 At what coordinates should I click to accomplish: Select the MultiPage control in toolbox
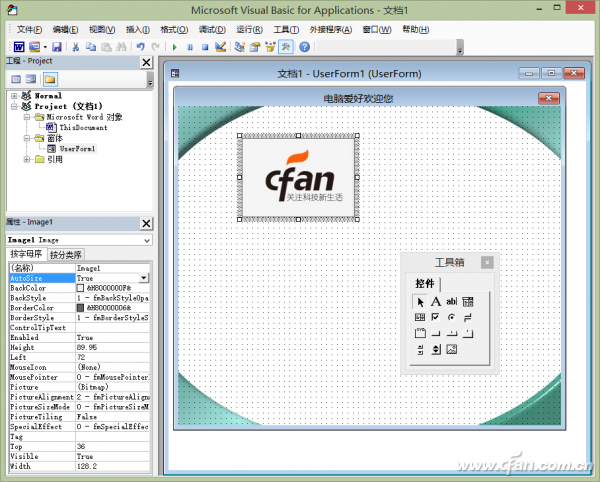click(468, 333)
